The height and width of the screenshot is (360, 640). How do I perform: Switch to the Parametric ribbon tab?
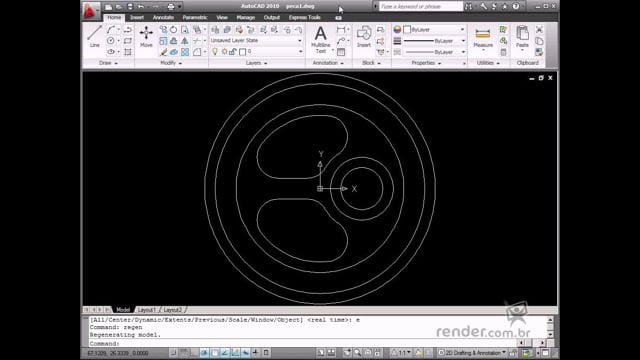[x=195, y=18]
